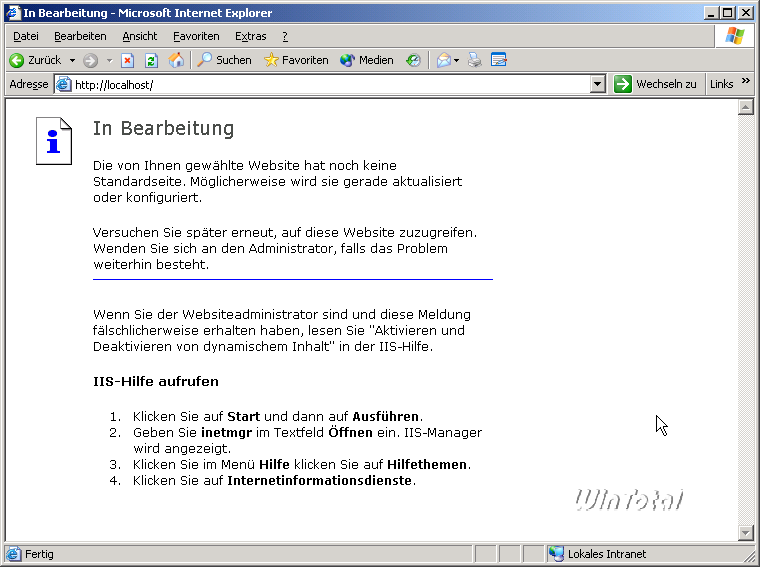The width and height of the screenshot is (760, 567).
Task: Click the bold word Ausführen
Action: pyautogui.click(x=385, y=417)
